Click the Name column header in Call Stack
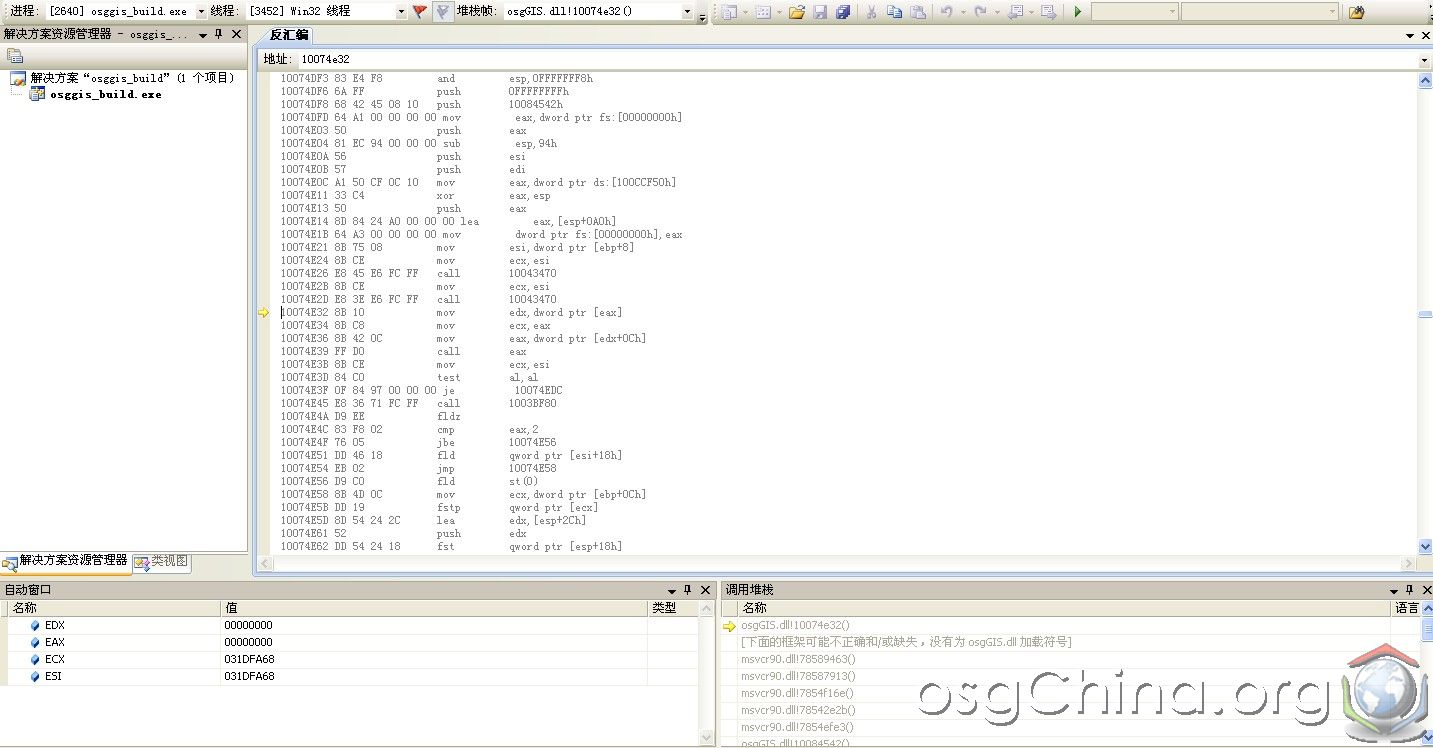This screenshot has width=1433, height=748. [x=1065, y=608]
